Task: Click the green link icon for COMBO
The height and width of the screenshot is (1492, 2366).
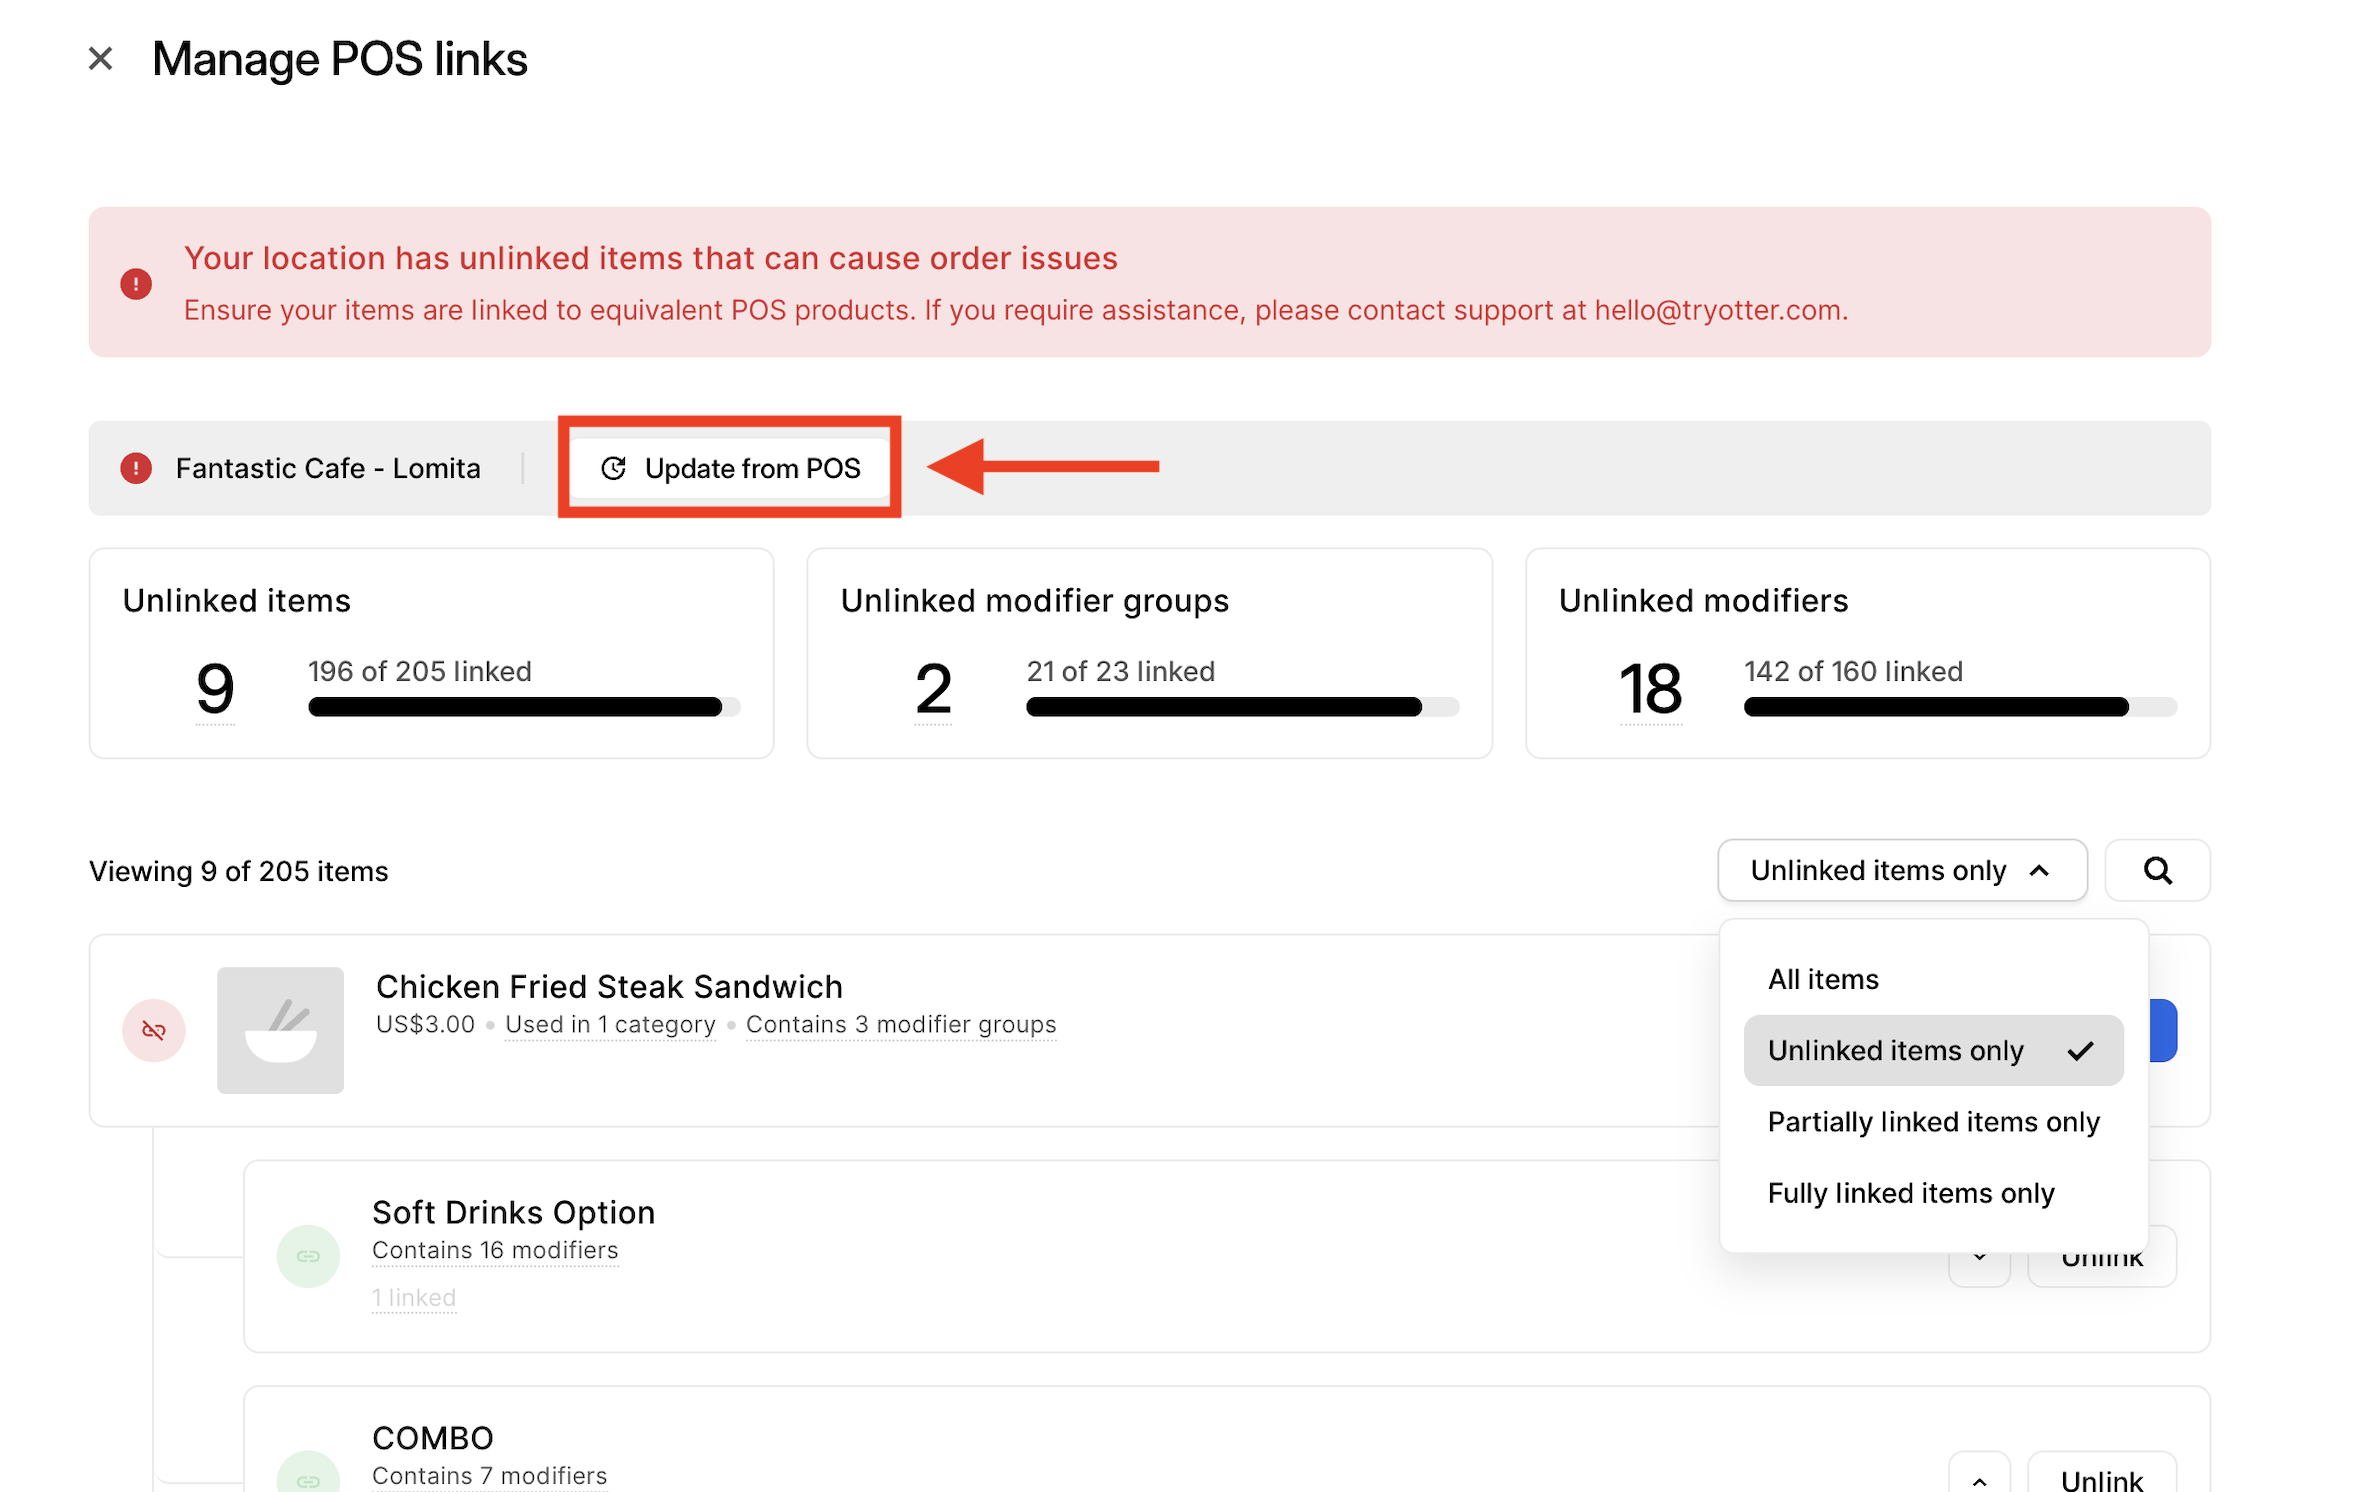Action: pos(308,1478)
